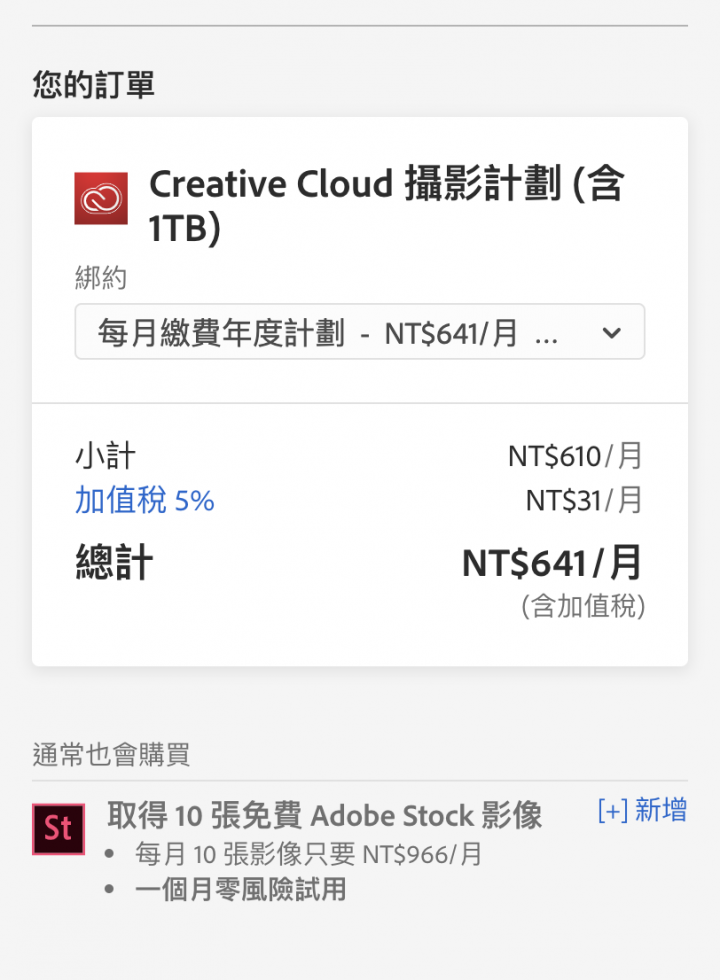Click the 綁約 label
The width and height of the screenshot is (720, 980).
click(101, 277)
